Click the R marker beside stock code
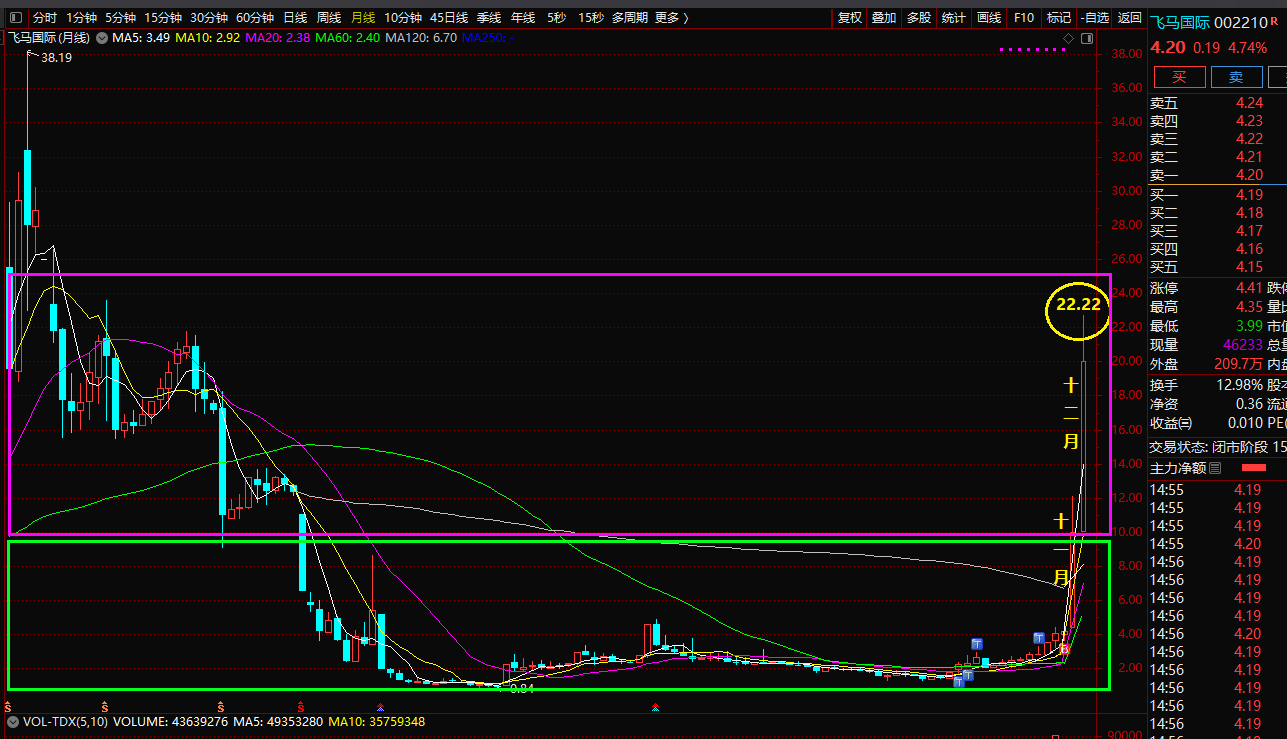The width and height of the screenshot is (1287, 739). point(1274,22)
